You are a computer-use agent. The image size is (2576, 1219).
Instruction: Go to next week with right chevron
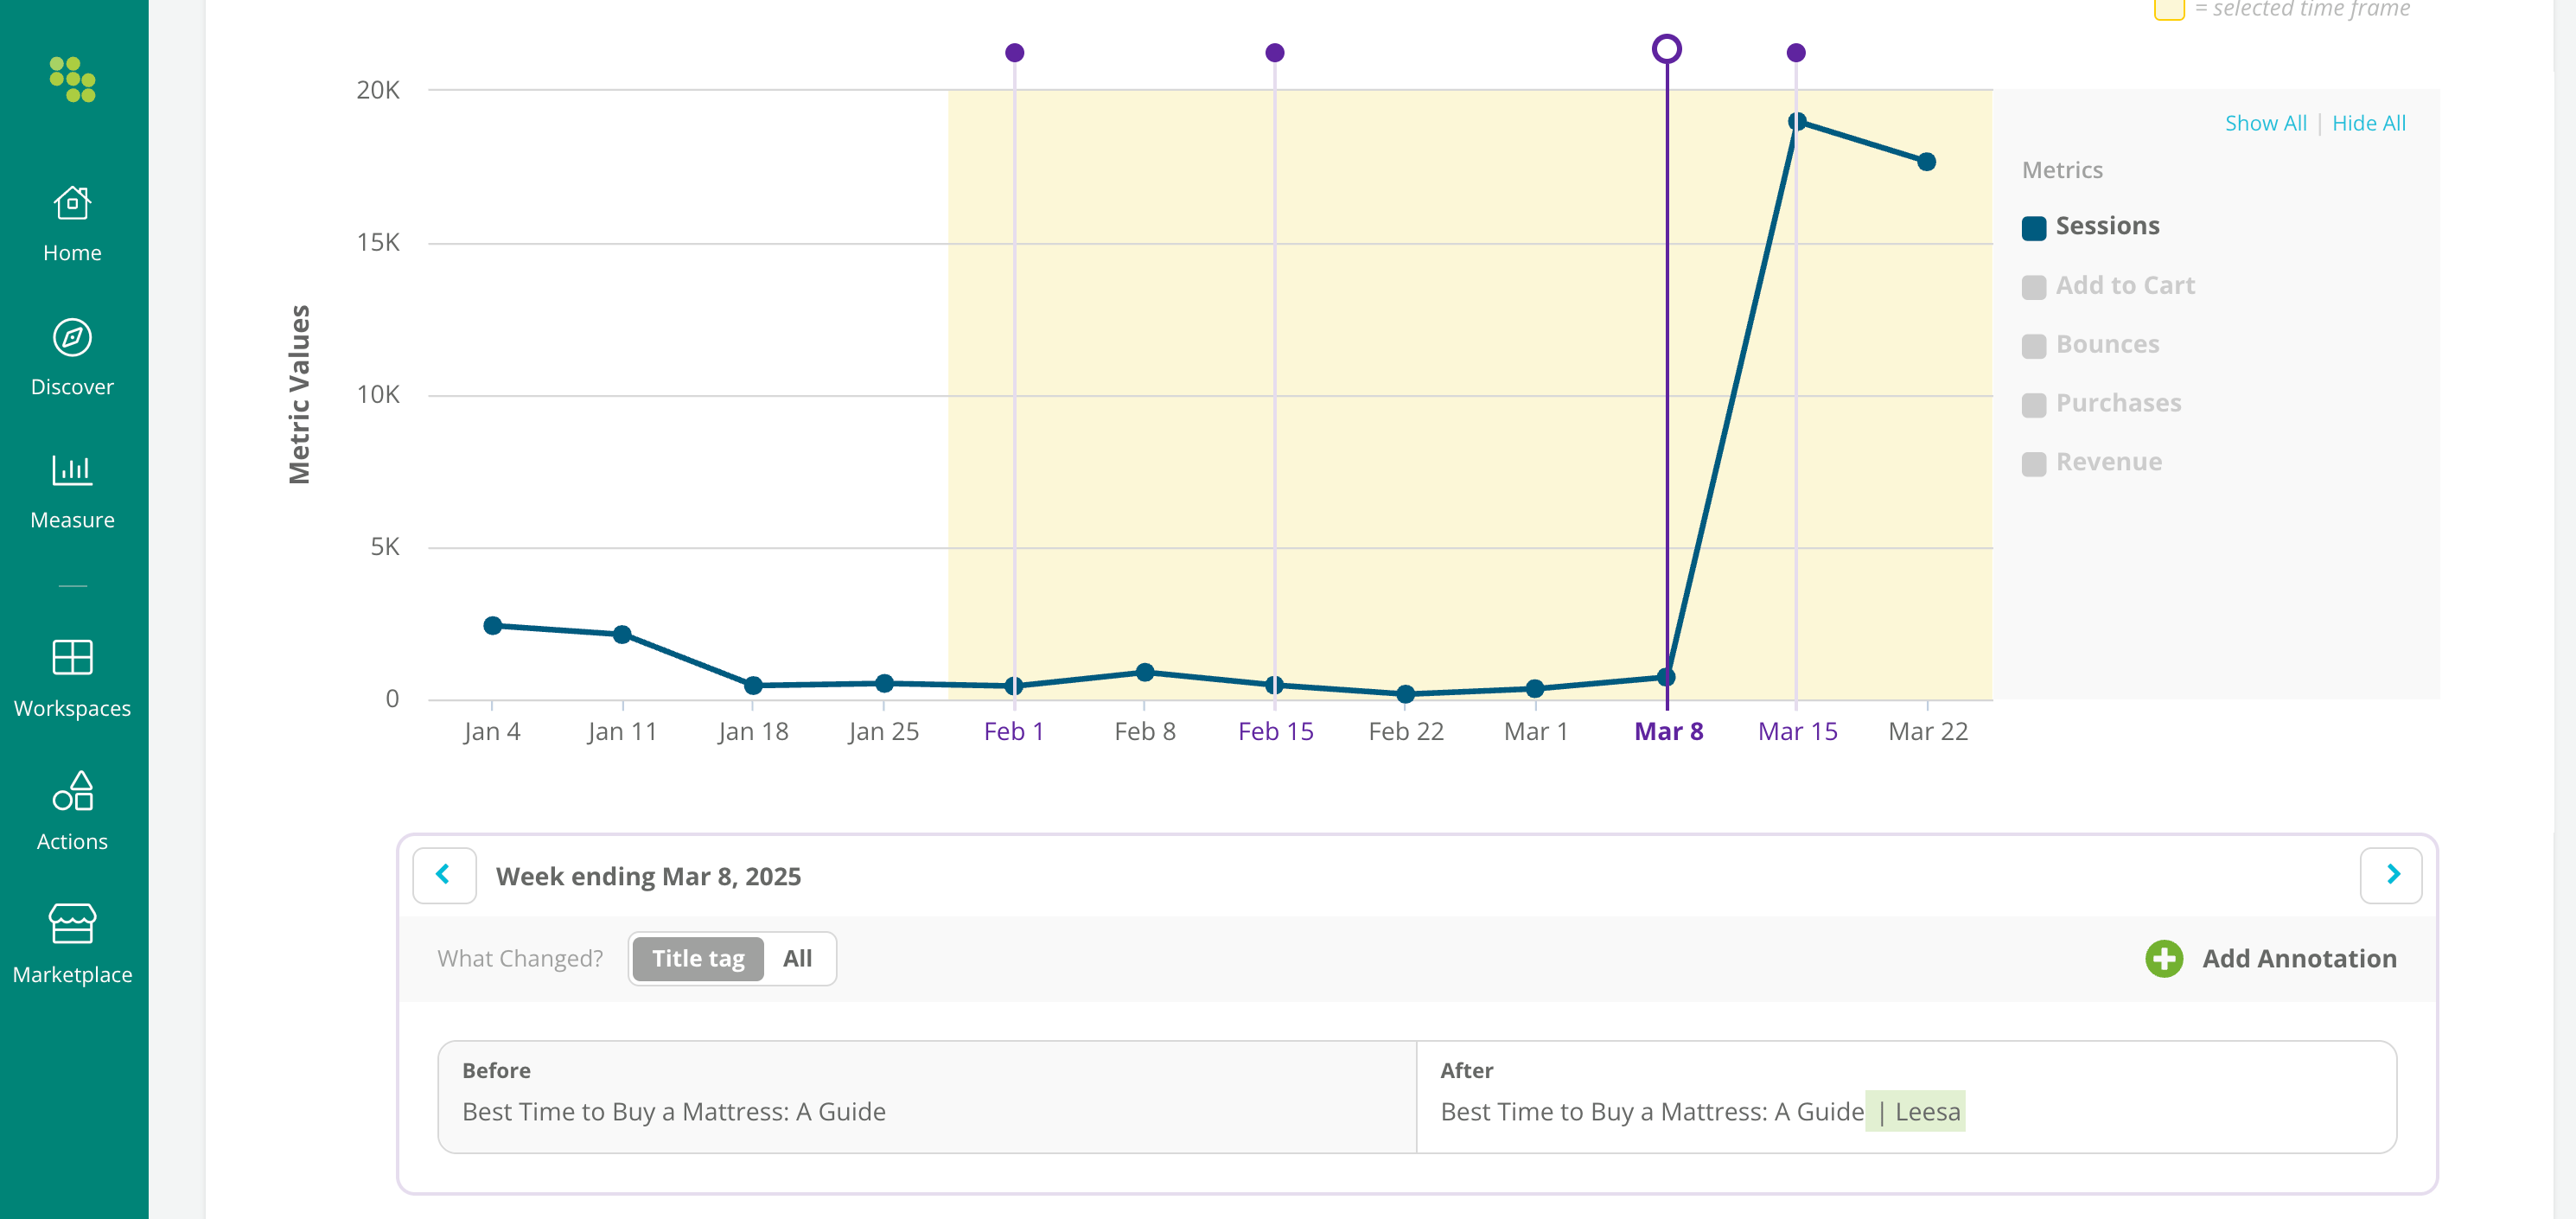2391,875
